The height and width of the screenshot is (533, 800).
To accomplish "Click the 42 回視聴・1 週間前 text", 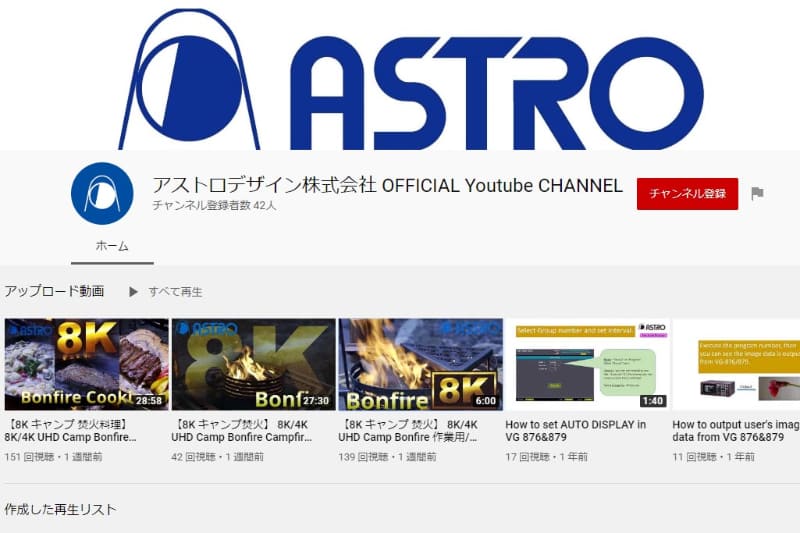I will click(x=218, y=456).
